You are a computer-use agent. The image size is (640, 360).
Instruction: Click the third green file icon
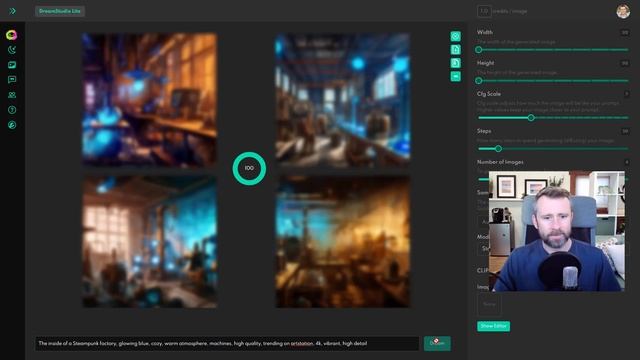pyautogui.click(x=456, y=63)
